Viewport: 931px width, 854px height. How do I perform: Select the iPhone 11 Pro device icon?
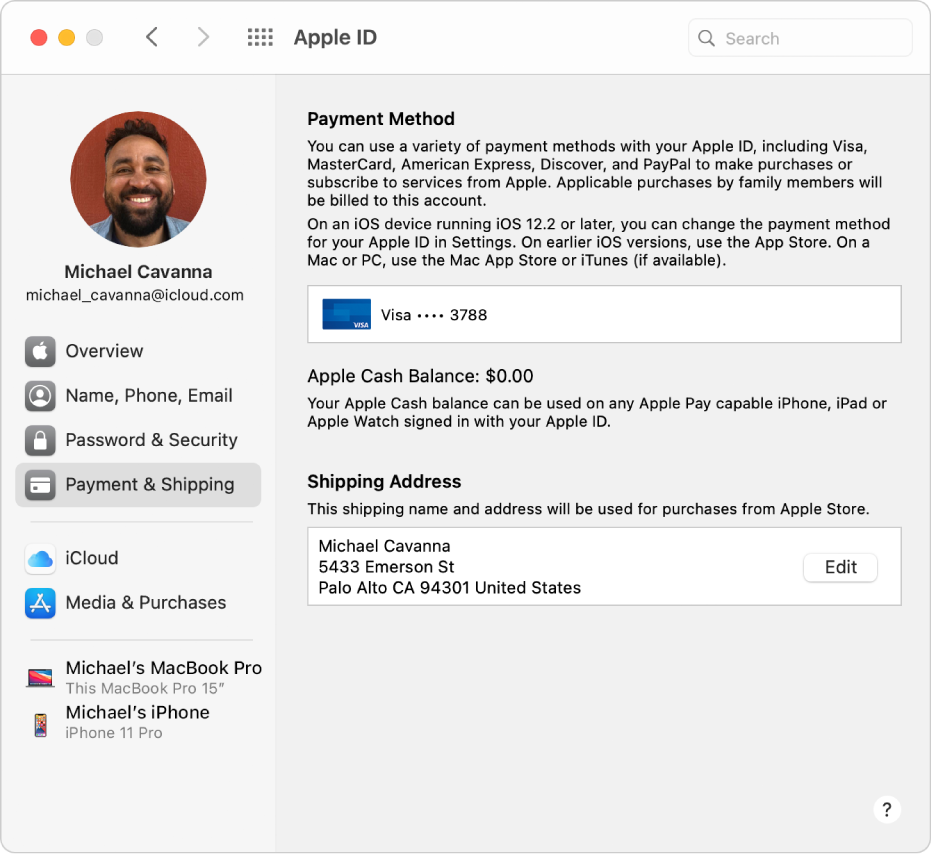click(x=40, y=723)
